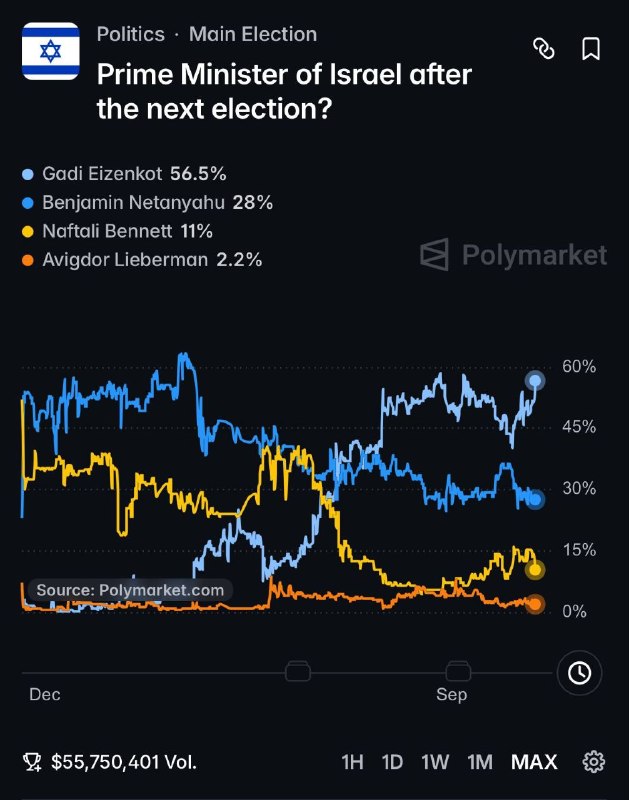Switch chart to 1W range
The height and width of the screenshot is (800, 629).
coord(435,762)
